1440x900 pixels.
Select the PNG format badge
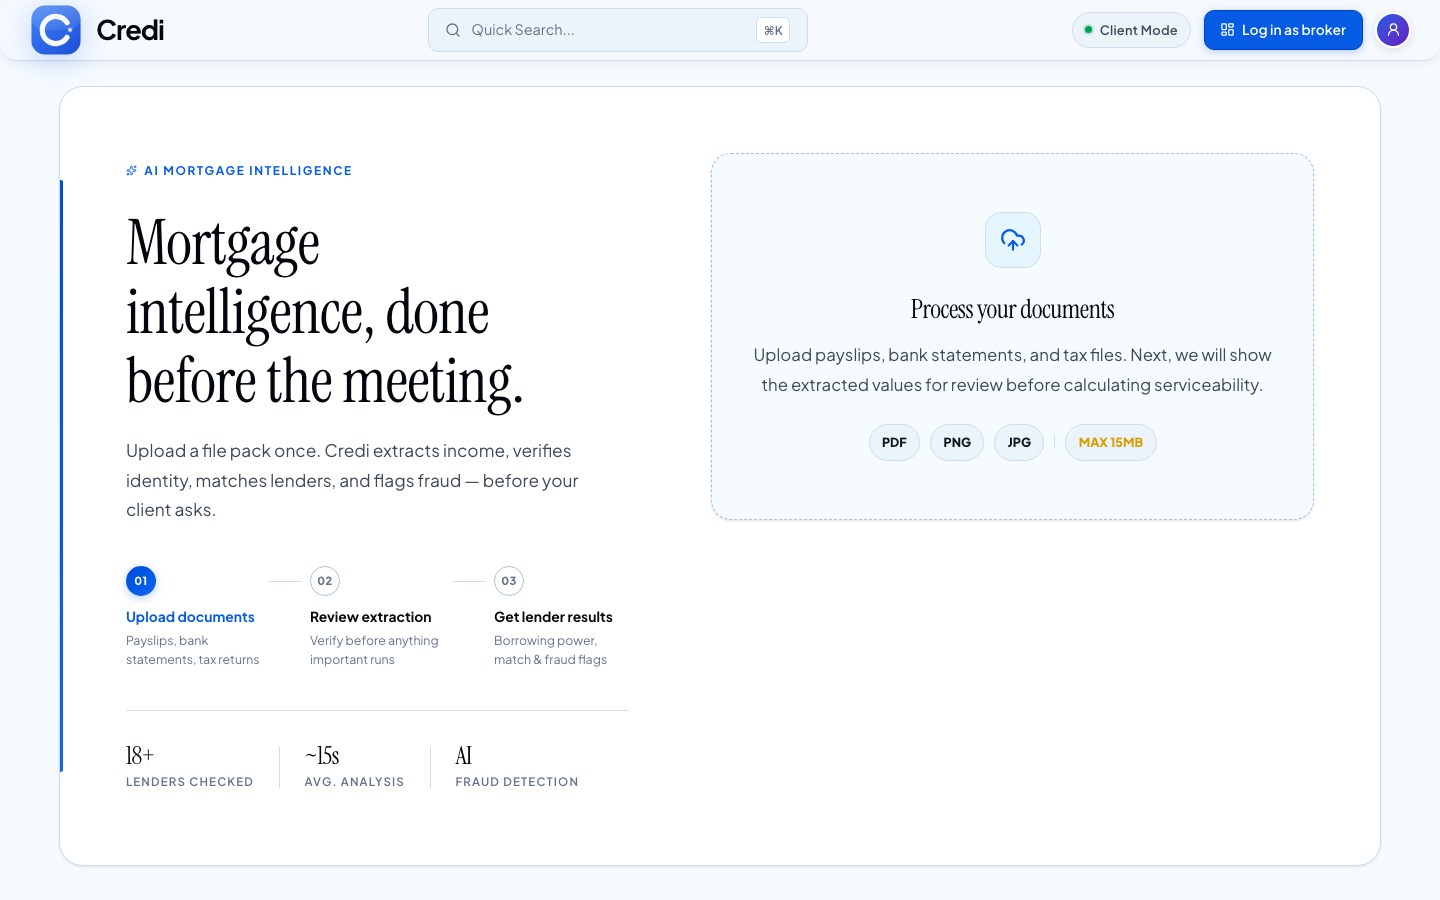(x=957, y=443)
